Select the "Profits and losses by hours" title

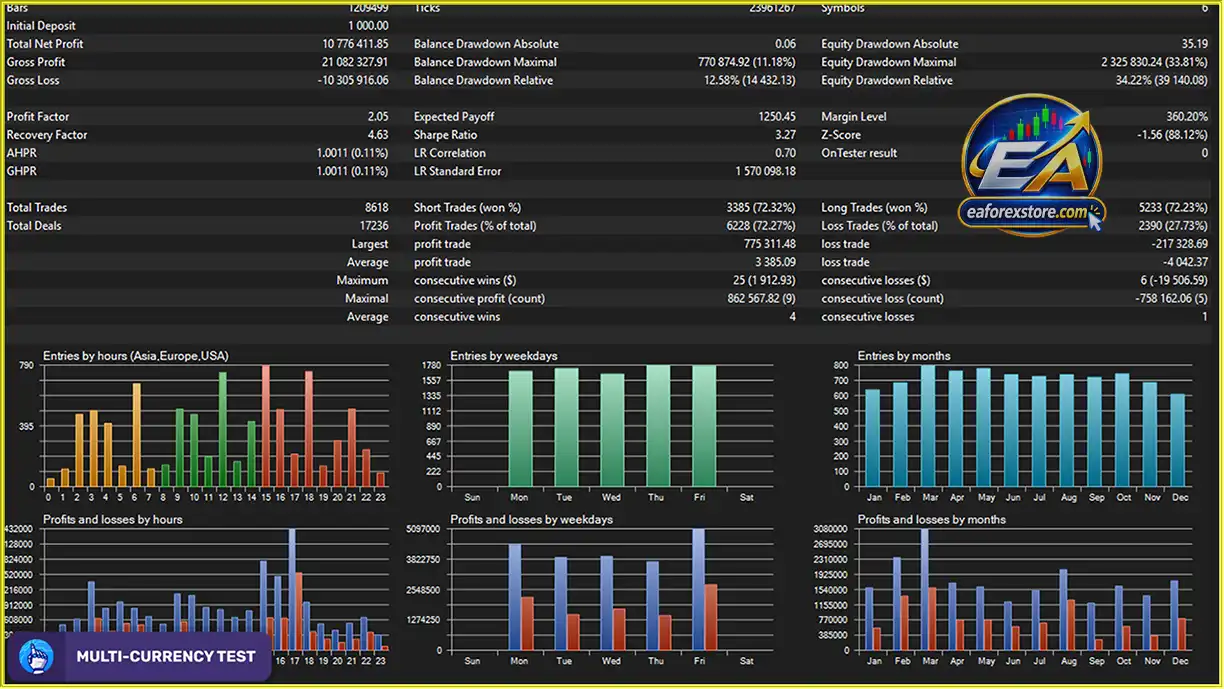(113, 520)
